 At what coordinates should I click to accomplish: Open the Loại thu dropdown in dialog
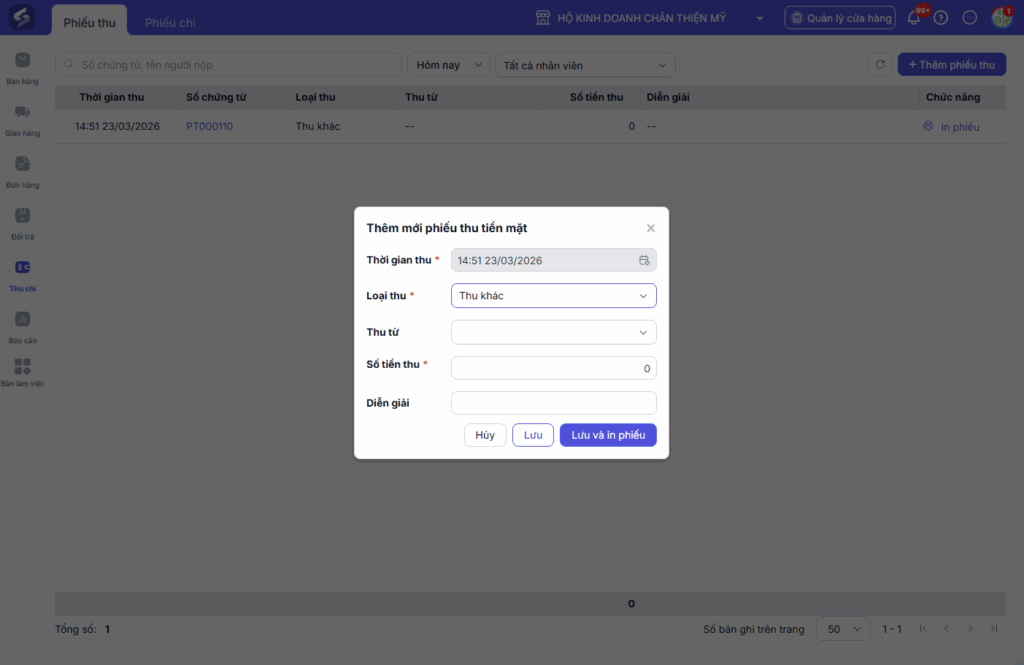click(553, 295)
